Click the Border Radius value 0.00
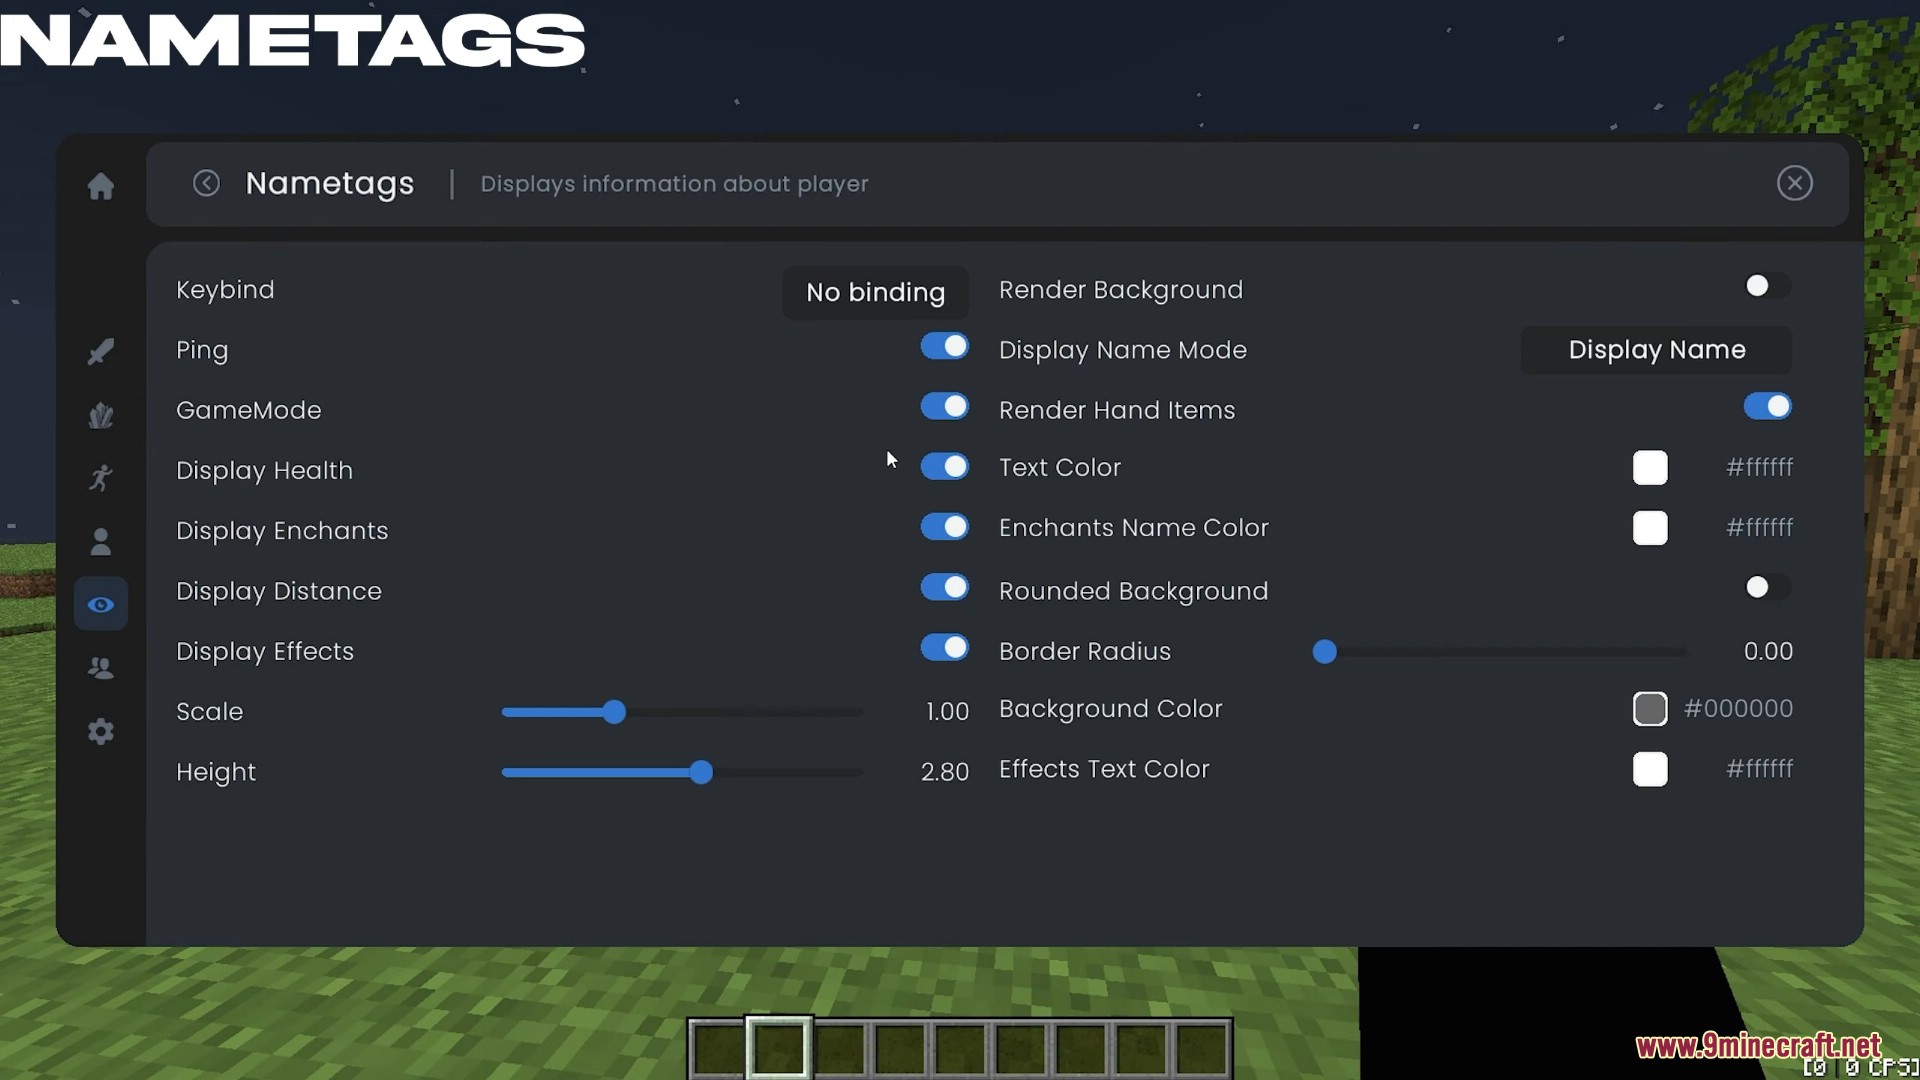The image size is (1920, 1080). tap(1768, 651)
